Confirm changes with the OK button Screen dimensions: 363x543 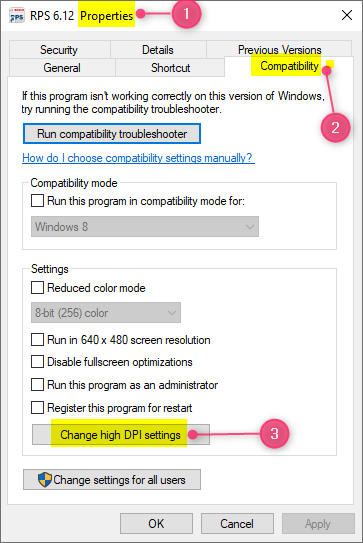coord(156,523)
